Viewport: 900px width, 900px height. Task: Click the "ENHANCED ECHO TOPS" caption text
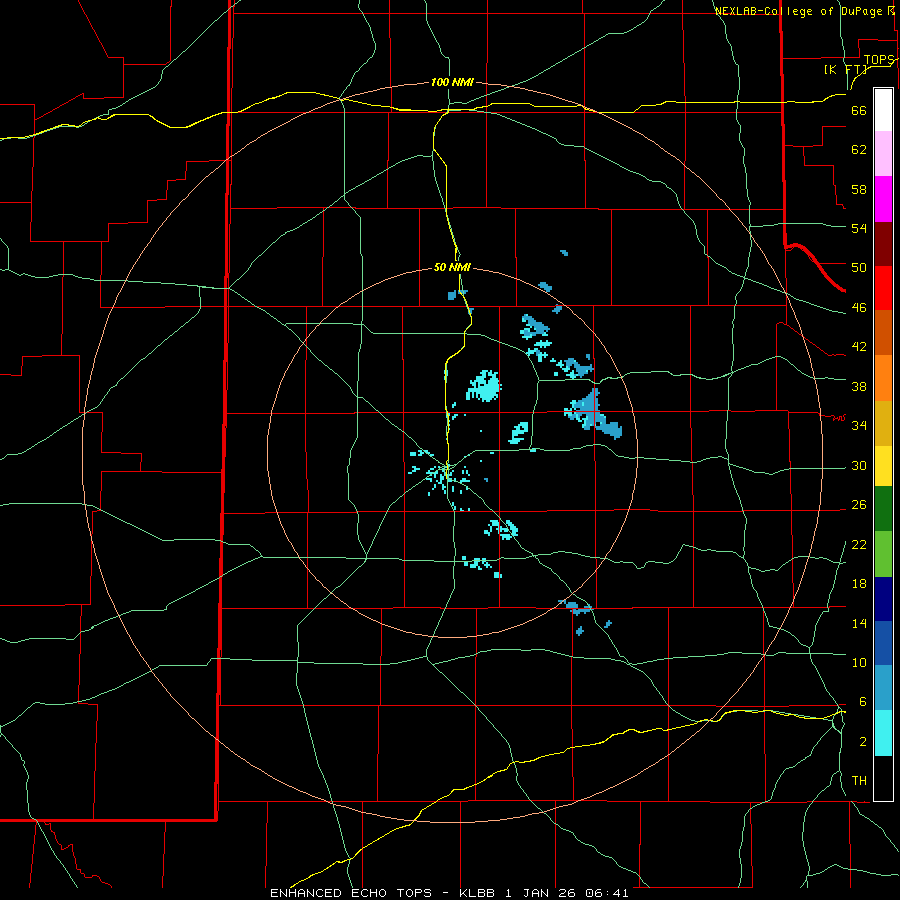(351, 893)
